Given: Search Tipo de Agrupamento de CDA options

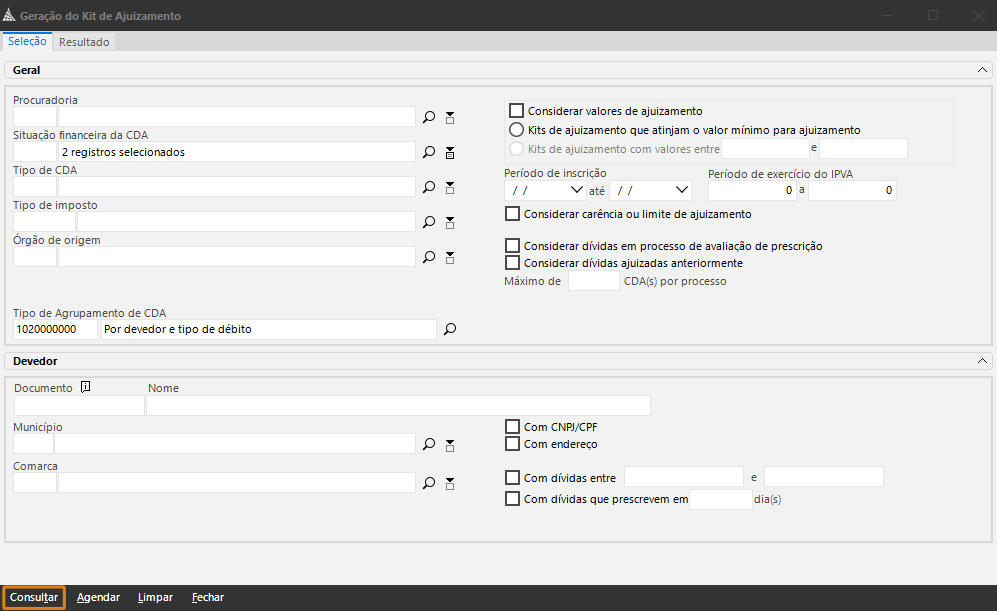Looking at the screenshot, I should [x=450, y=329].
